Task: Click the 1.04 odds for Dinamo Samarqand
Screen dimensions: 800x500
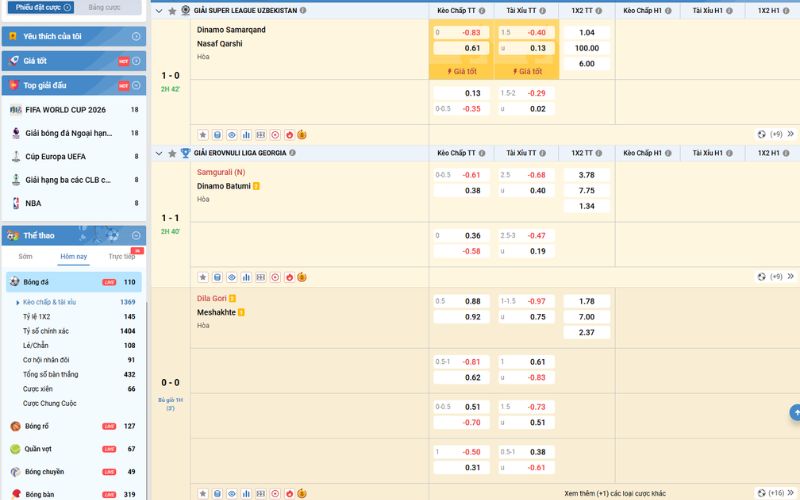Action: pyautogui.click(x=587, y=32)
